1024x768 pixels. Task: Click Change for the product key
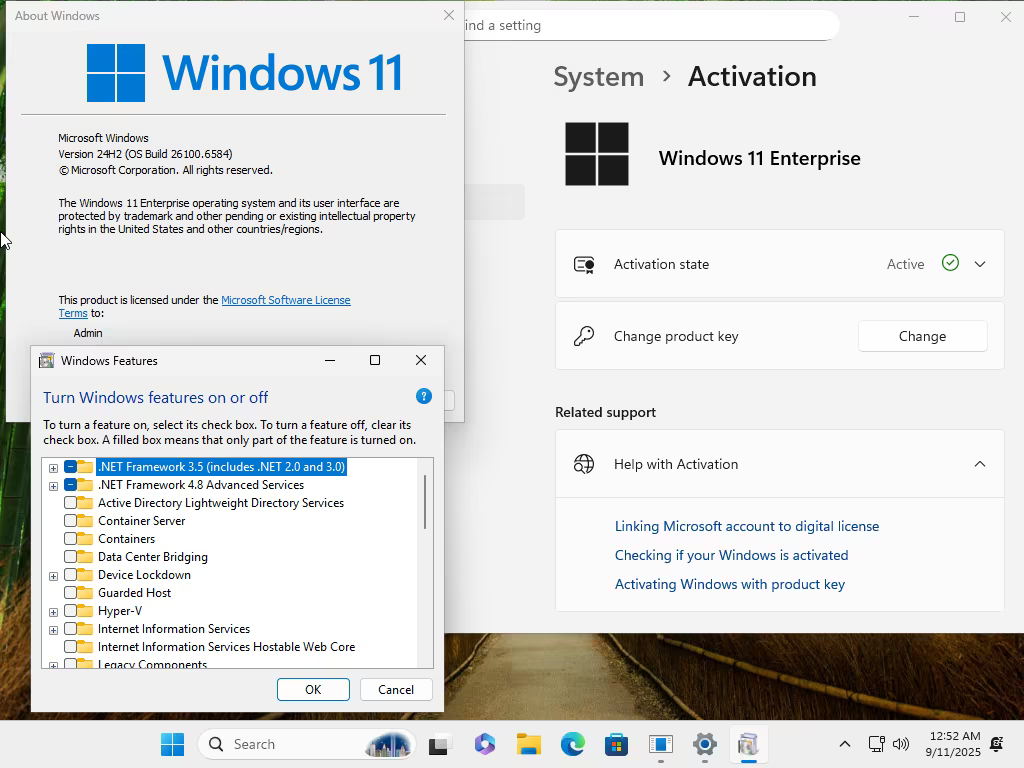922,336
